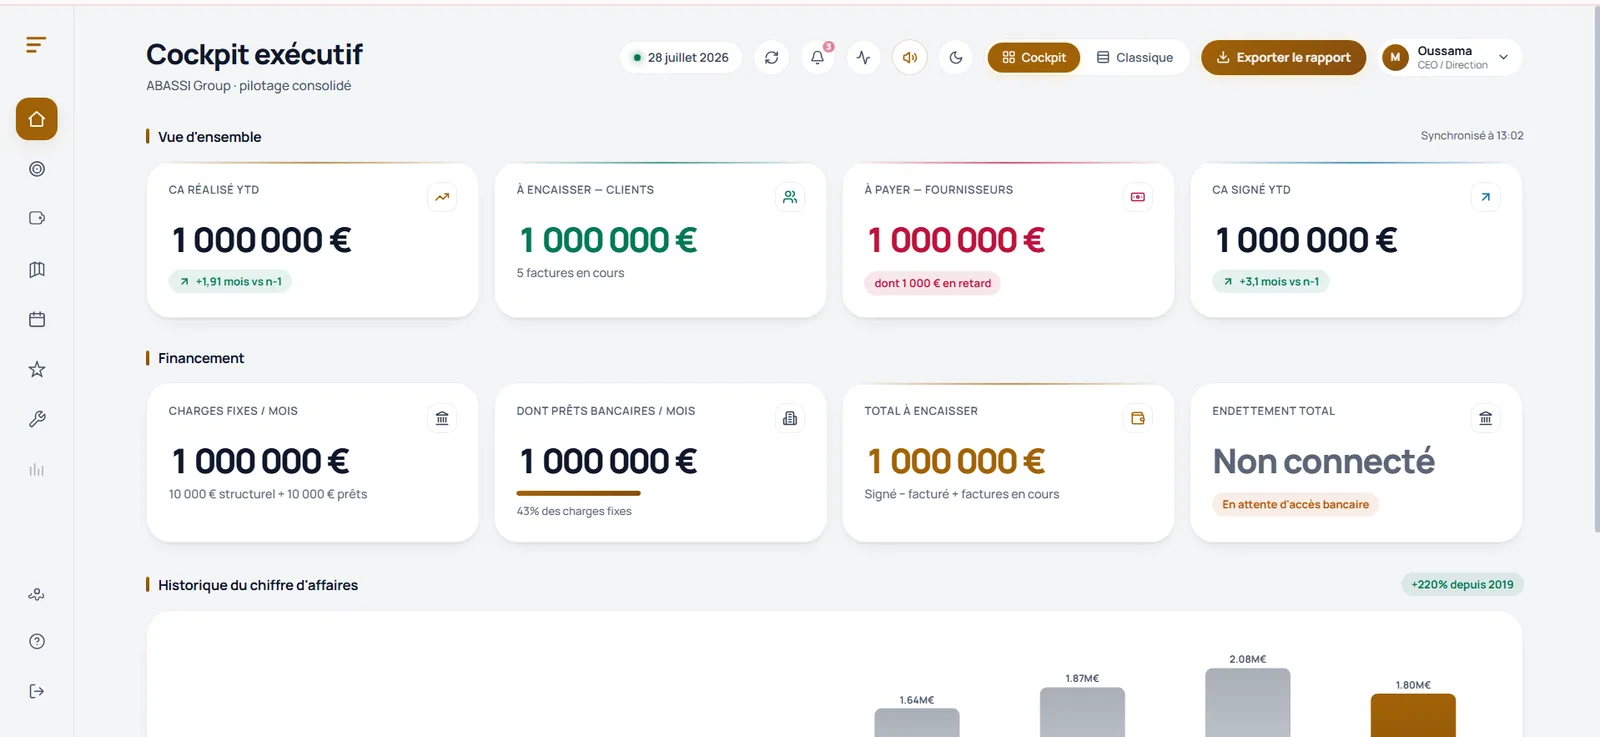Click the 2.08M€ chart bar
This screenshot has width=1600, height=737.
(1247, 703)
